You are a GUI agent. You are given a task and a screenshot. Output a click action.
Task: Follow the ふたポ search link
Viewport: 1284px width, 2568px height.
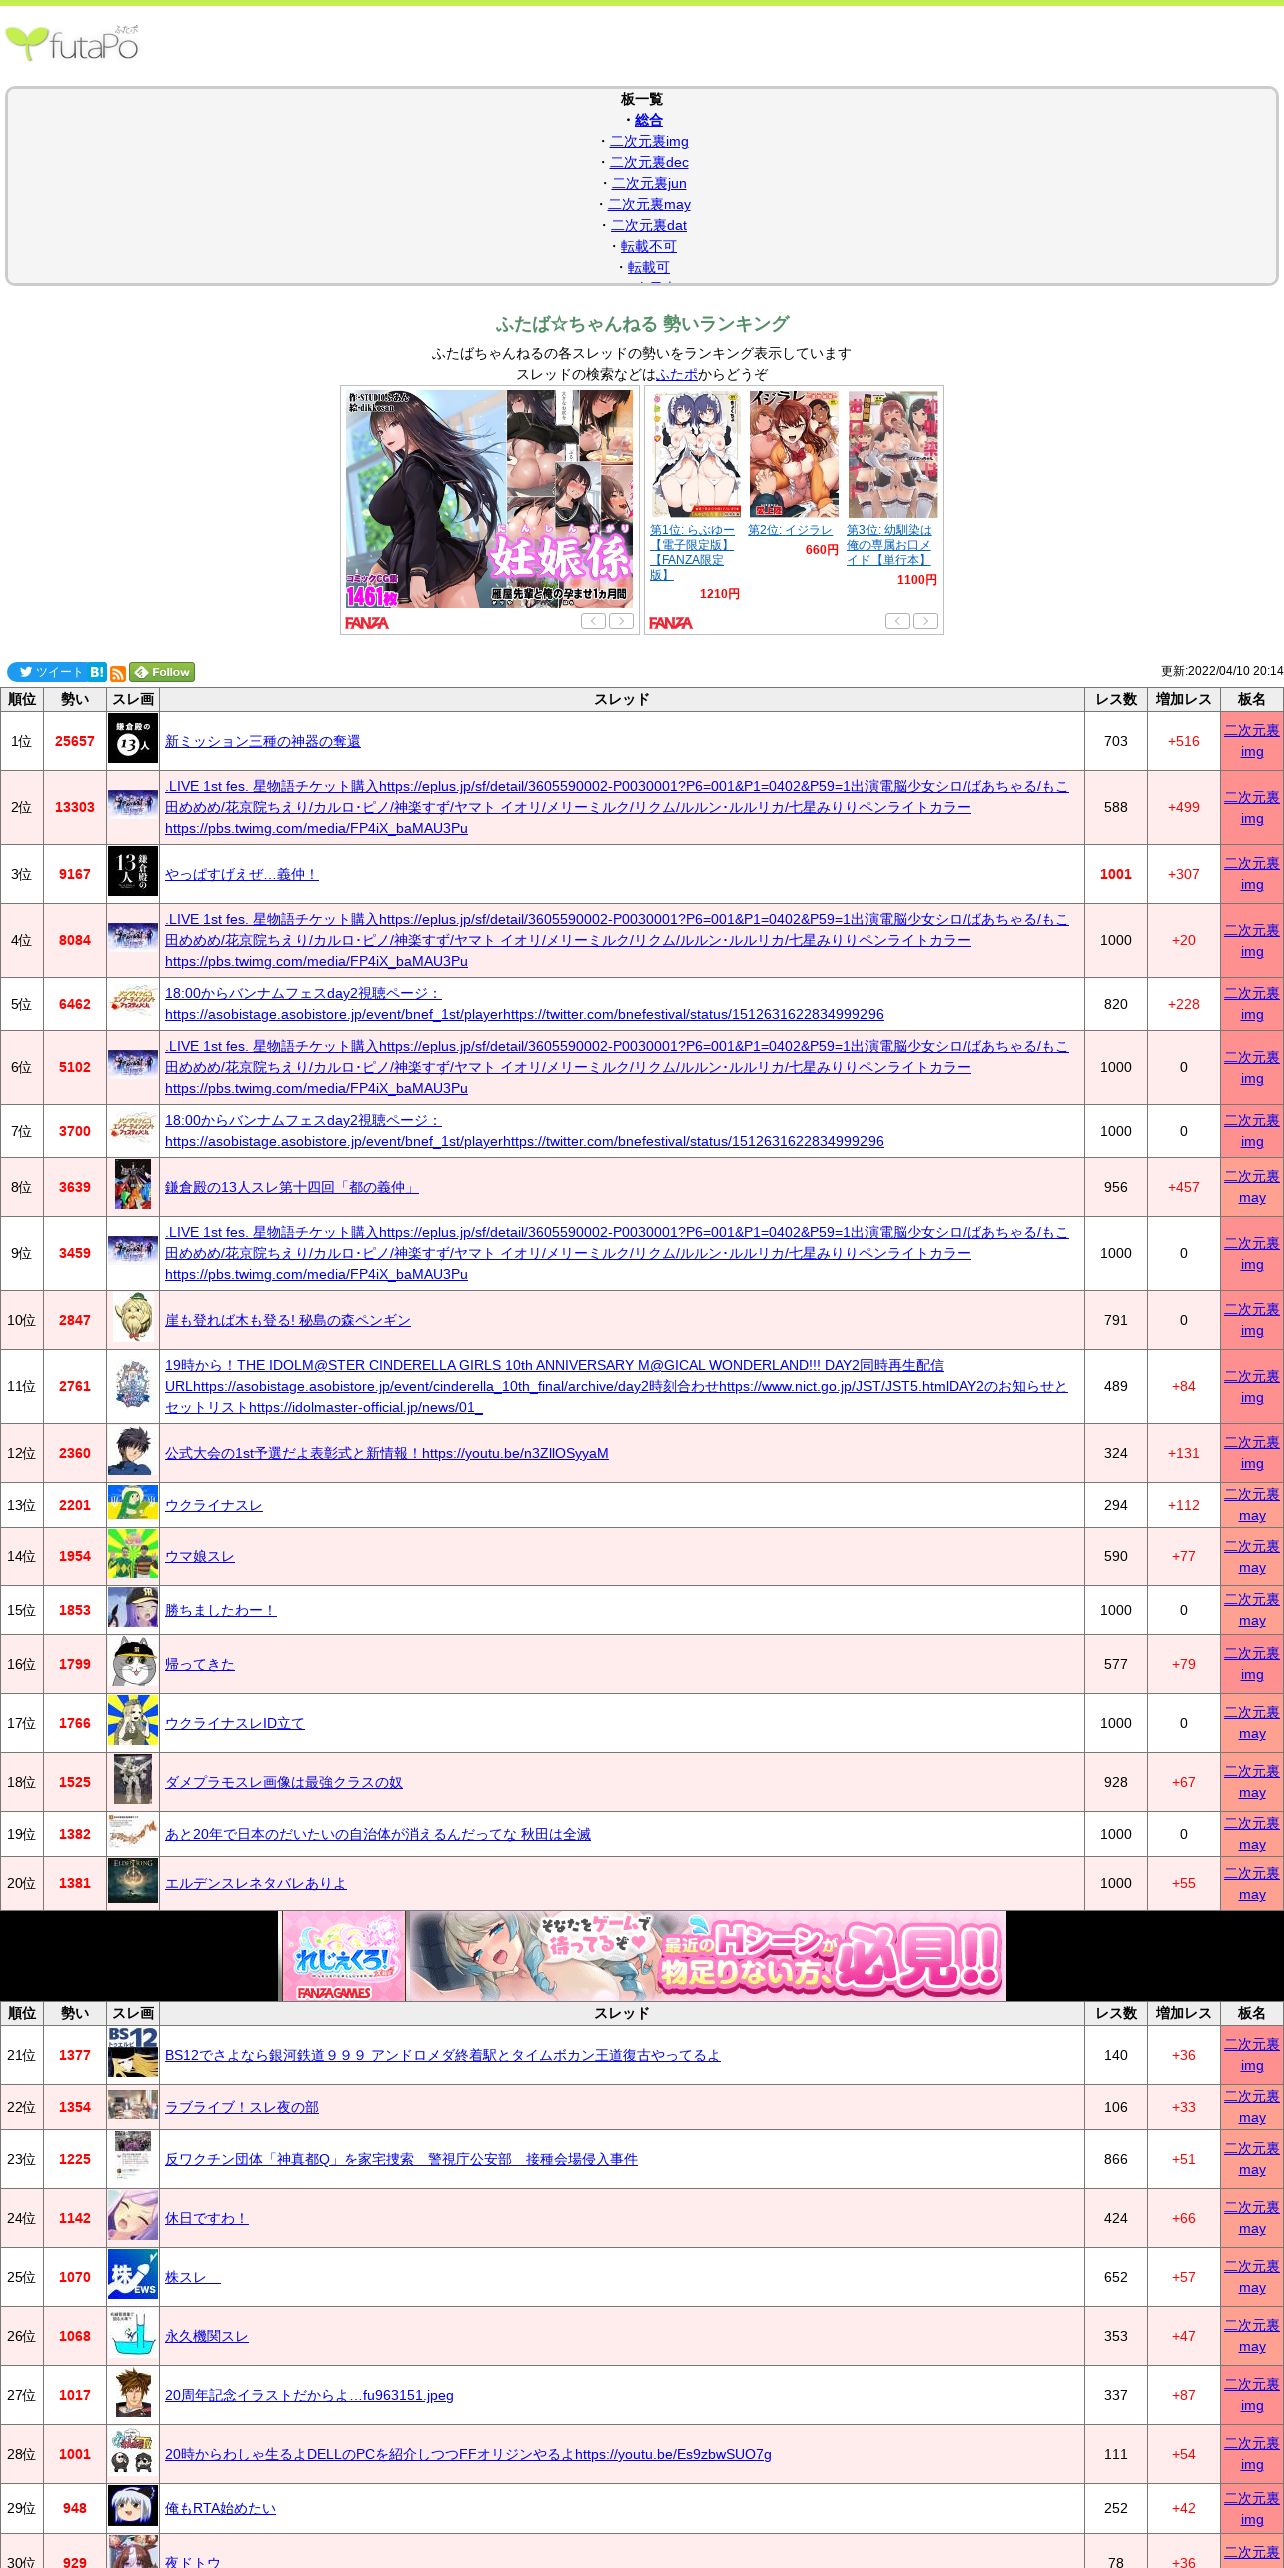677,374
